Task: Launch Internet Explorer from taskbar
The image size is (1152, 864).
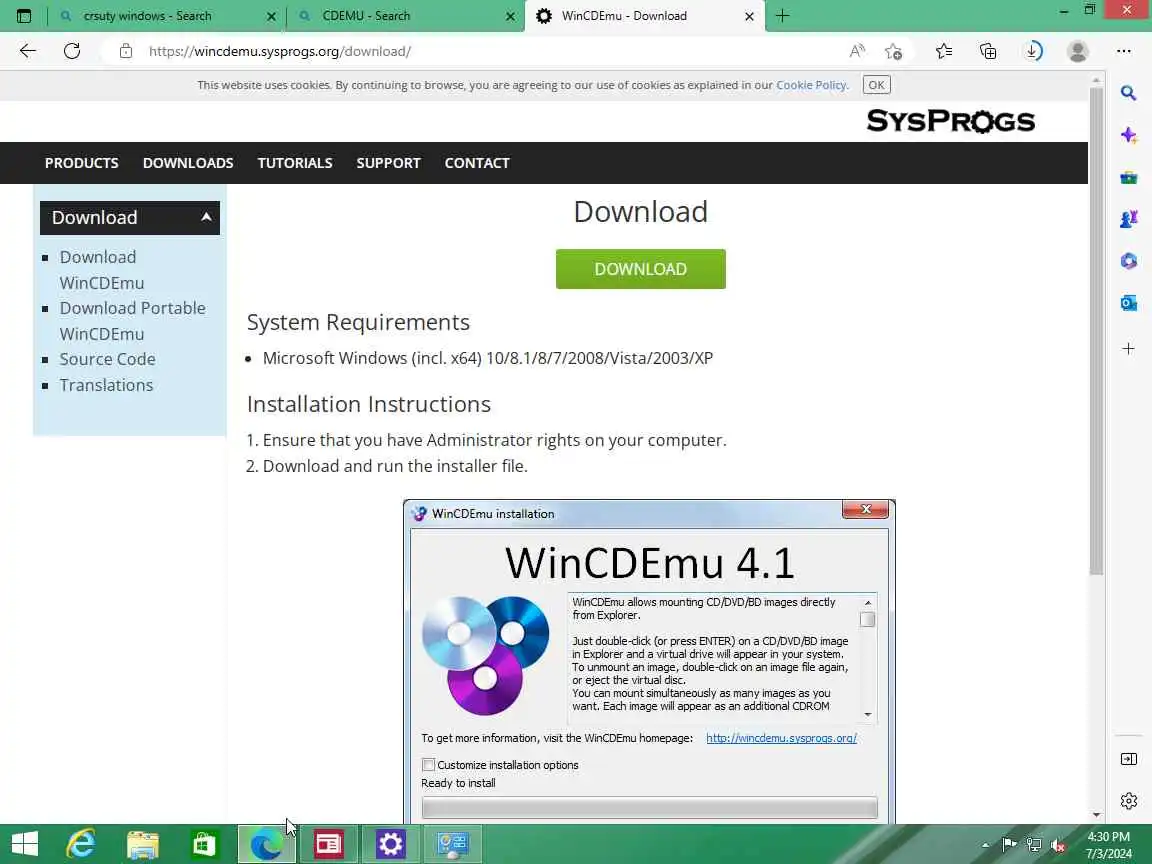Action: pyautogui.click(x=81, y=844)
